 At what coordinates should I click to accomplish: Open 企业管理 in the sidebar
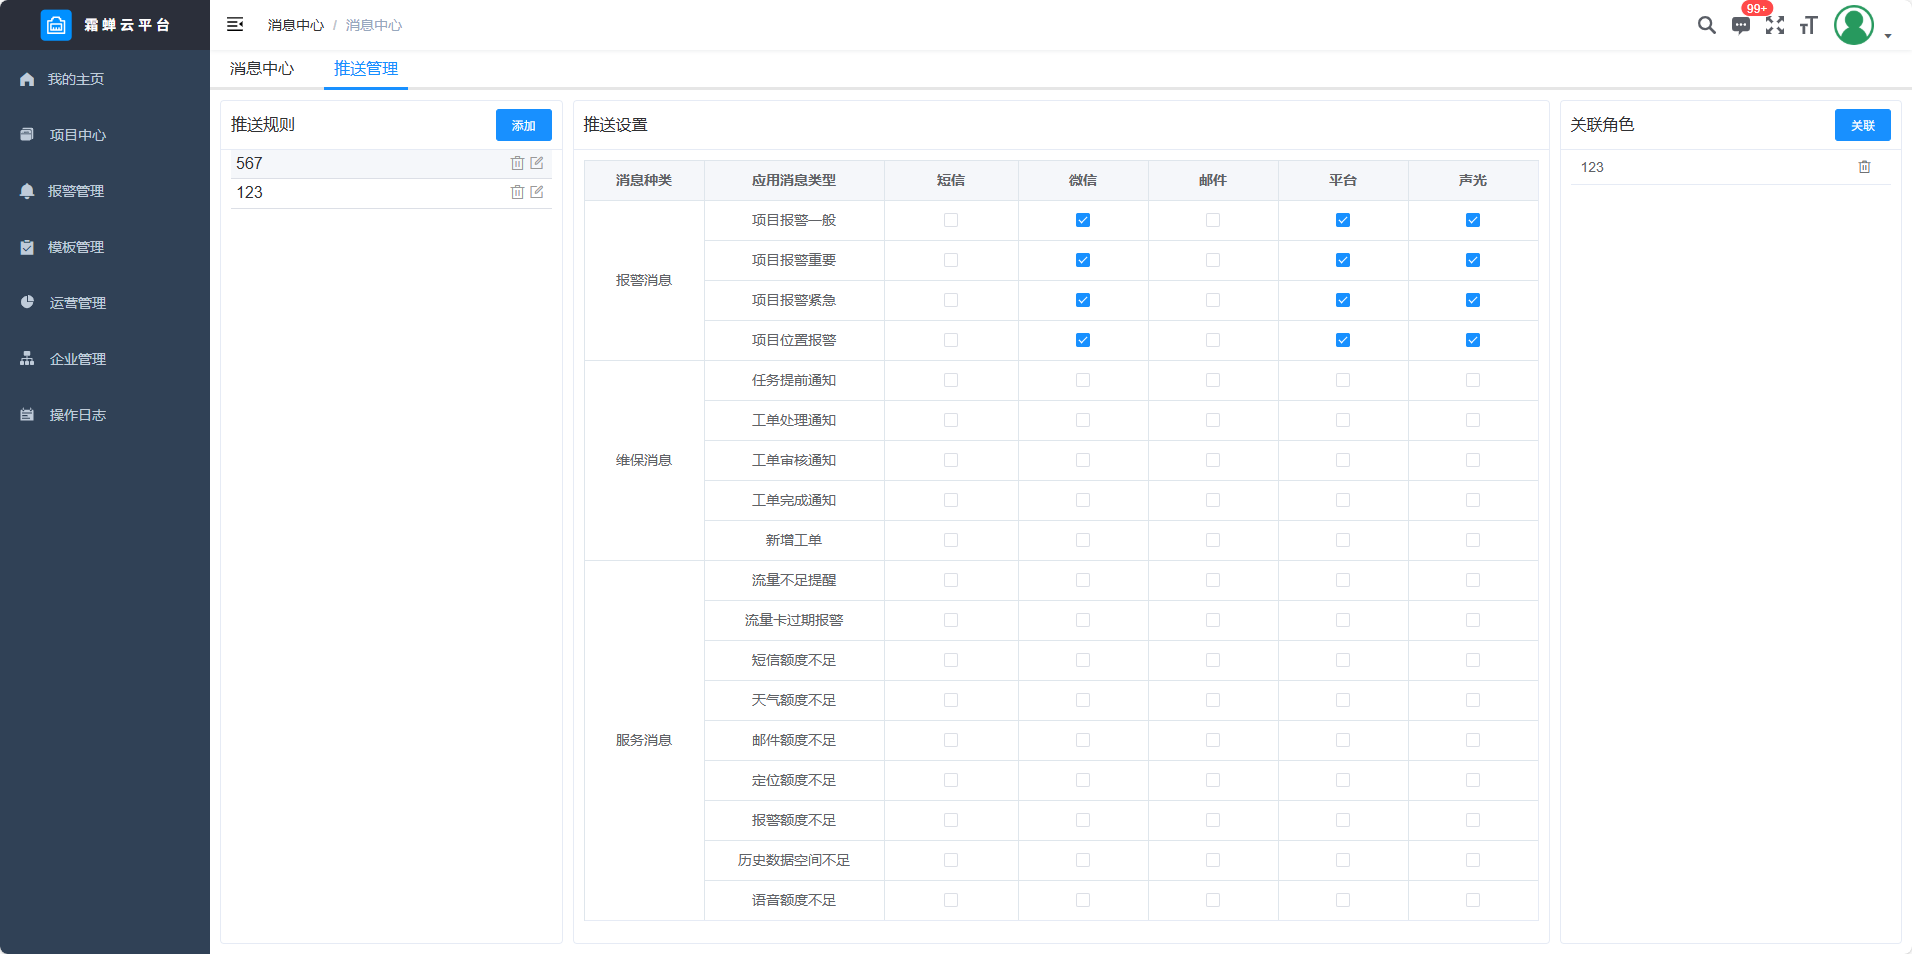78,359
